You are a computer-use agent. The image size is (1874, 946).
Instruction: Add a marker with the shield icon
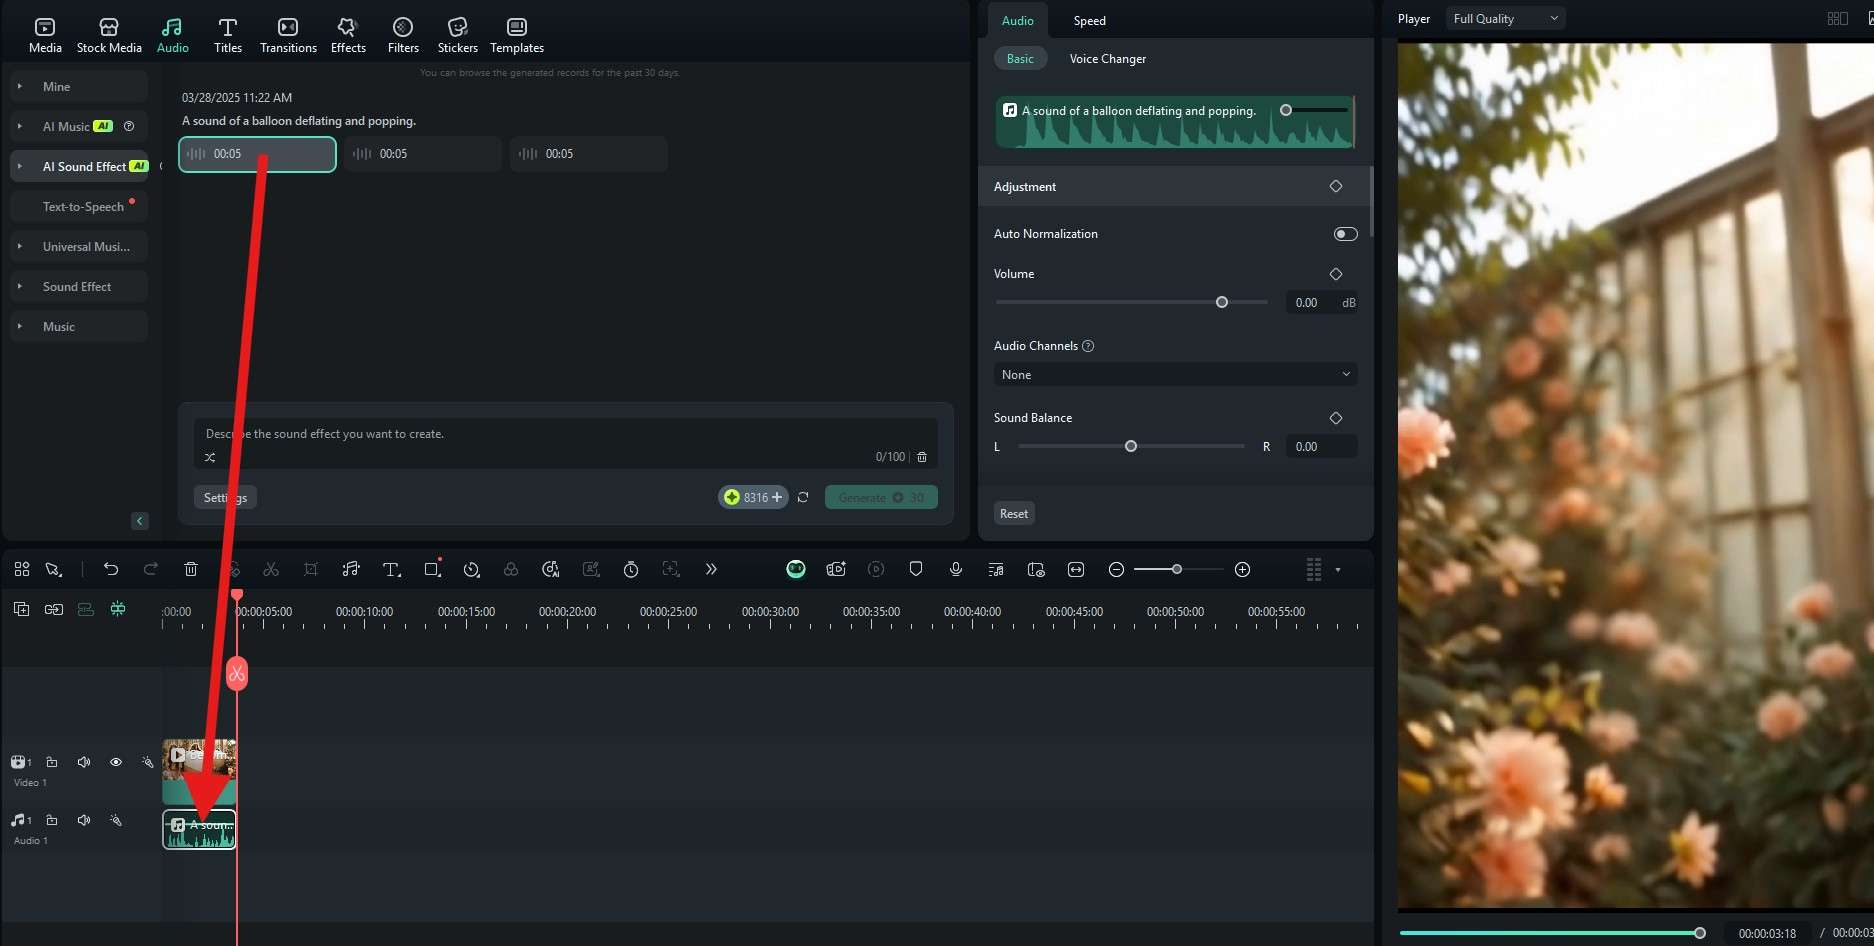(916, 569)
